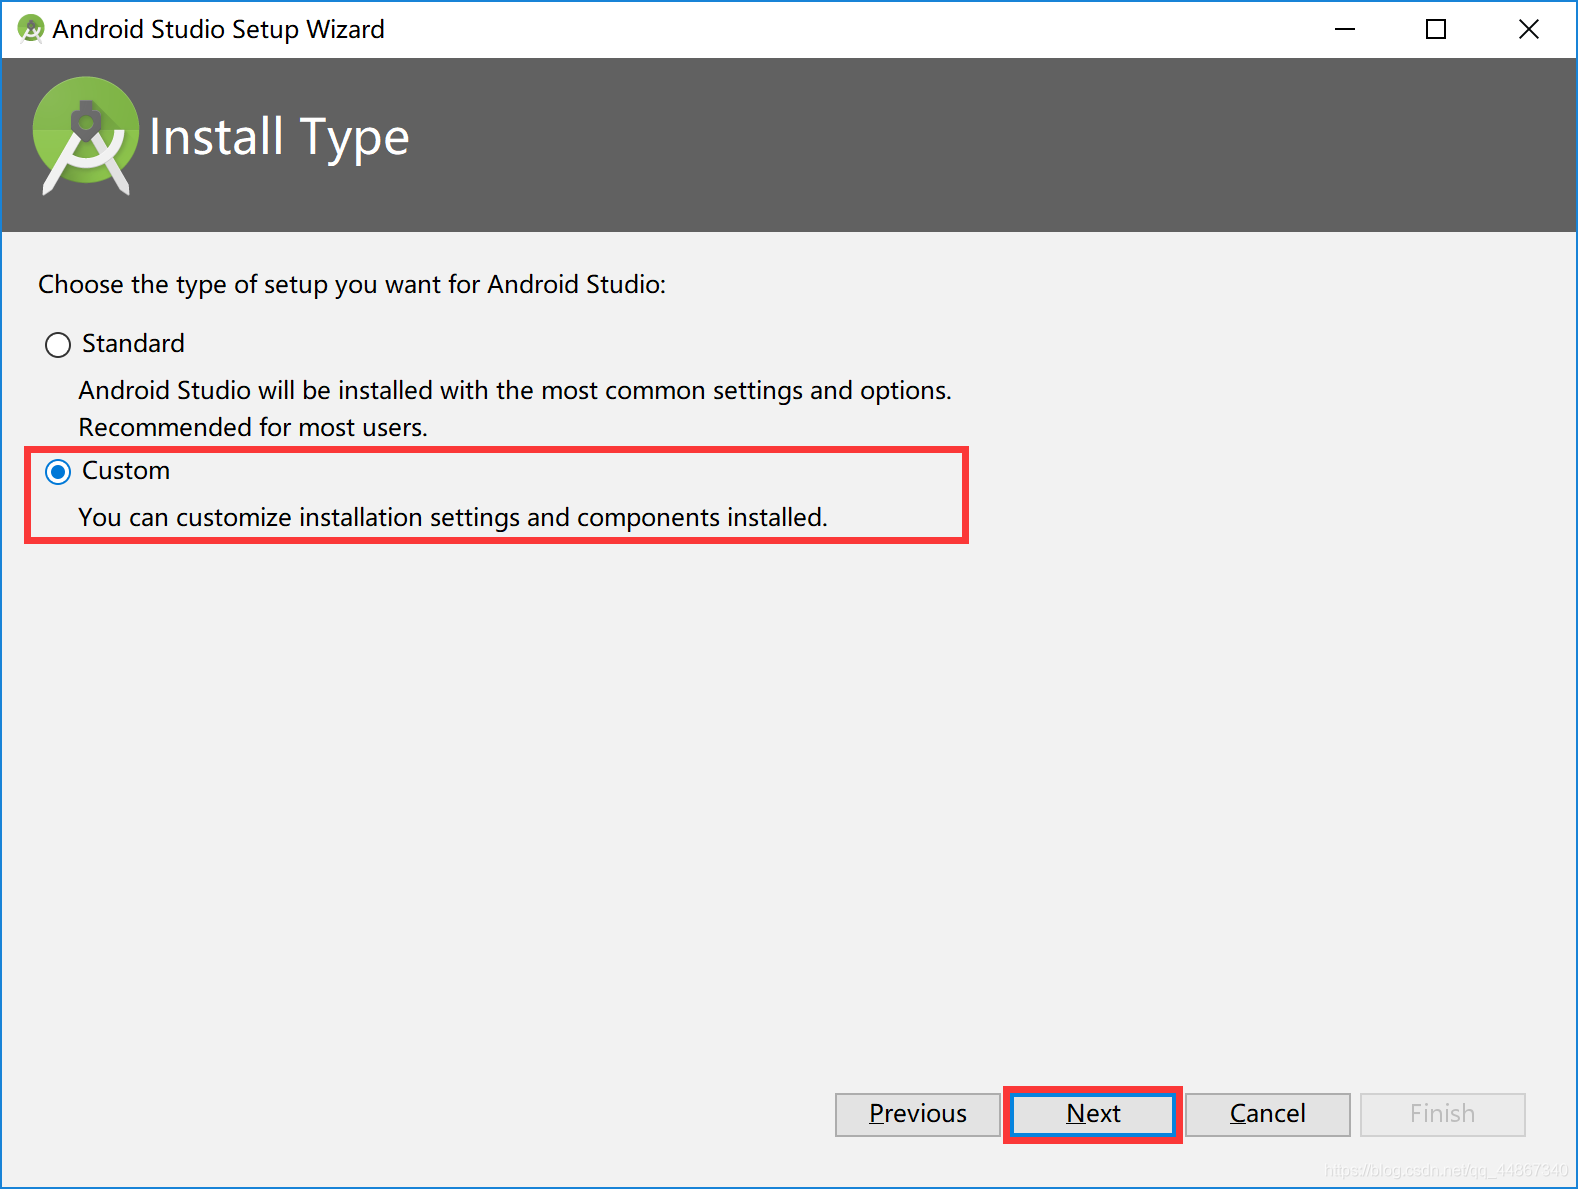
Task: Click 'You can customize installation settings' description
Action: [453, 518]
